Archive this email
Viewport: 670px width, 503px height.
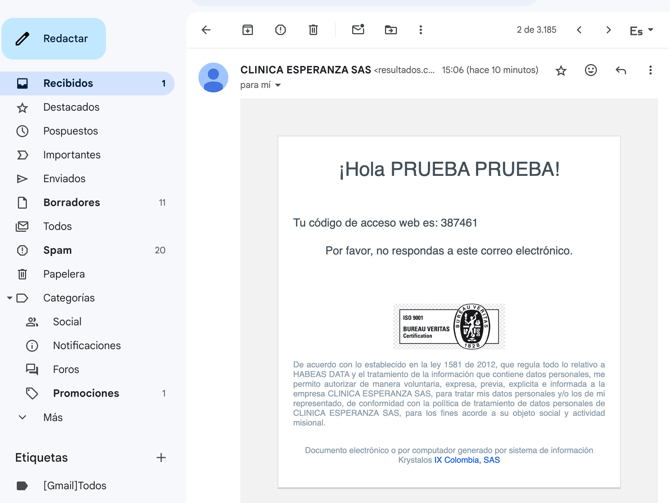(x=248, y=30)
